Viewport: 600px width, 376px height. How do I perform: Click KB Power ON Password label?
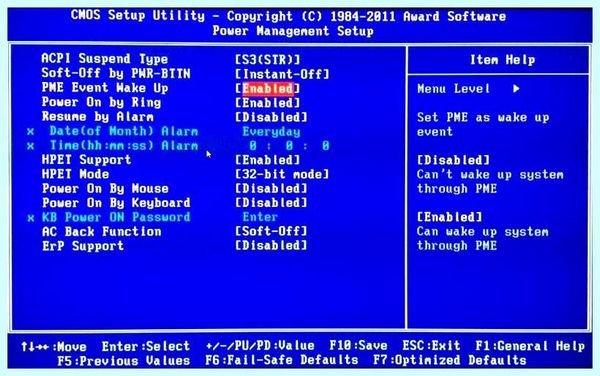116,217
